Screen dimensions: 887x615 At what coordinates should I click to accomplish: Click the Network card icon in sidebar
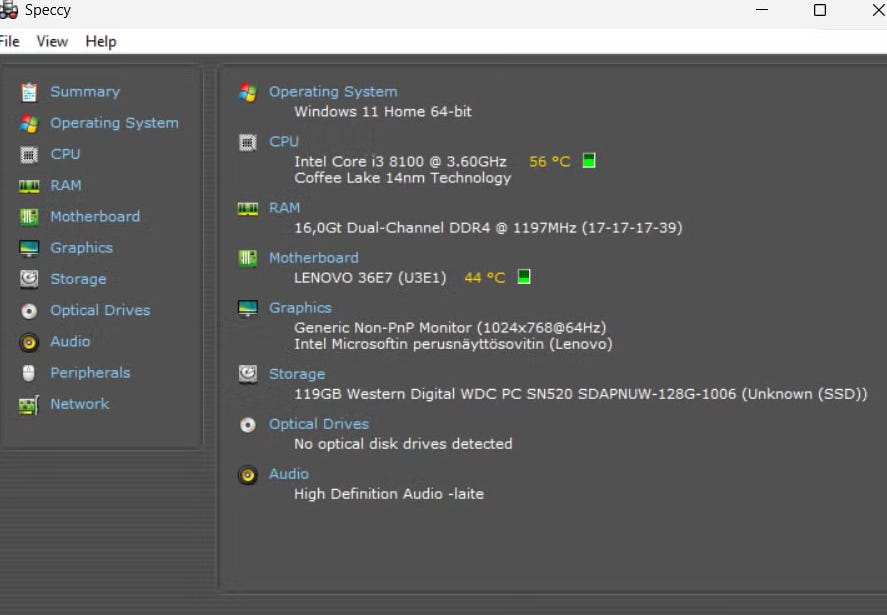point(29,405)
